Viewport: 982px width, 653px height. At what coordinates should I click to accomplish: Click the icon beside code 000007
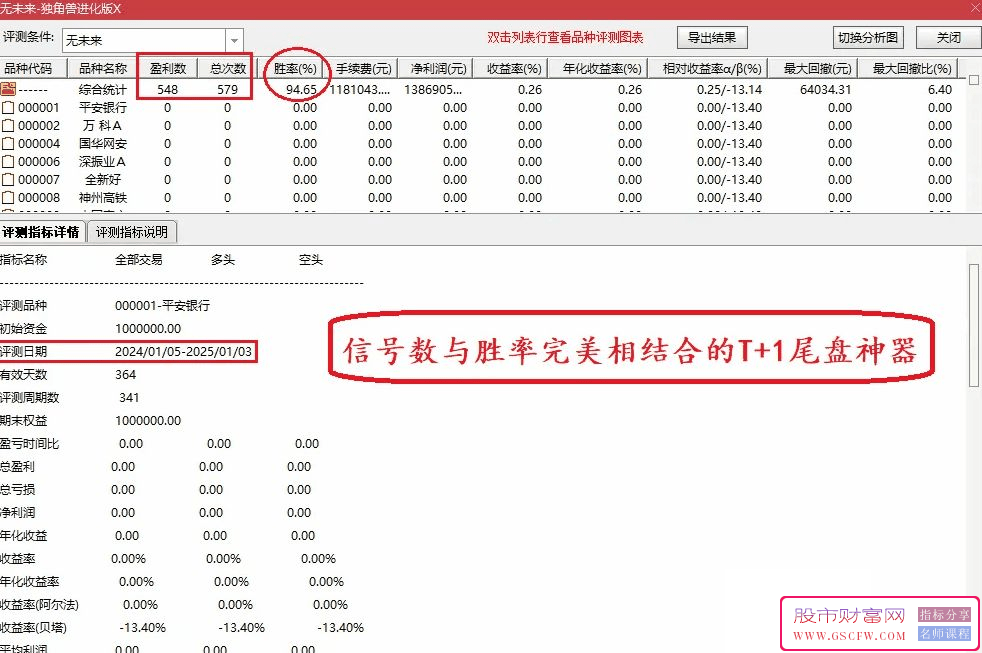pyautogui.click(x=8, y=180)
